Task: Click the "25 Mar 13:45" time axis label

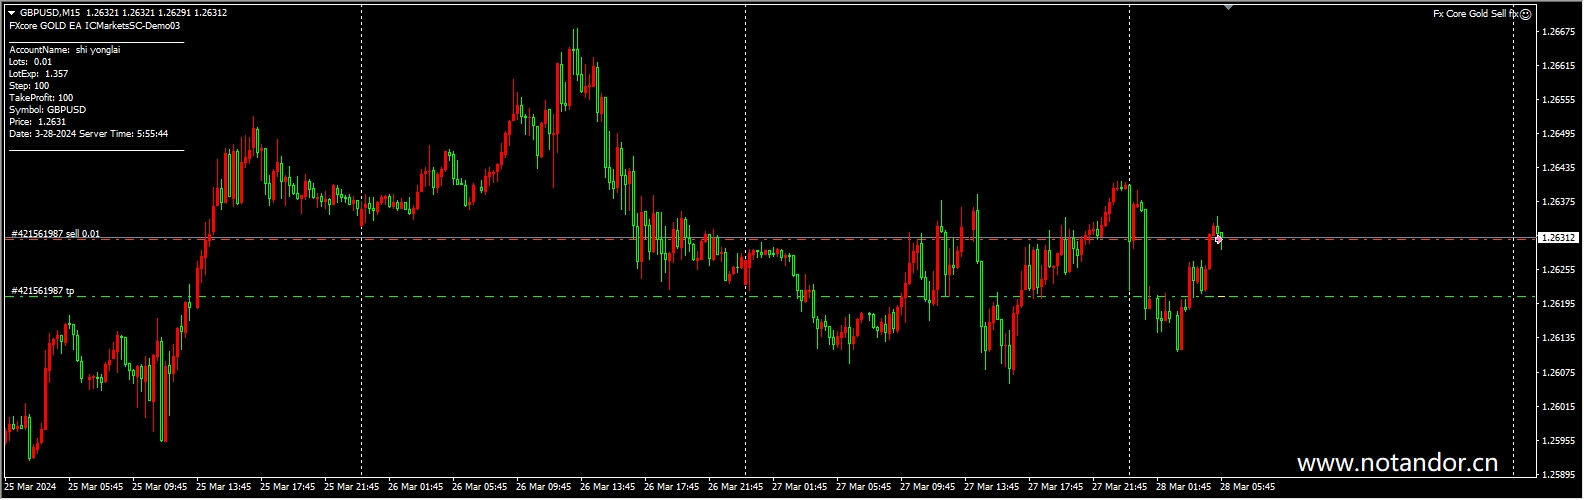Action: click(x=224, y=488)
